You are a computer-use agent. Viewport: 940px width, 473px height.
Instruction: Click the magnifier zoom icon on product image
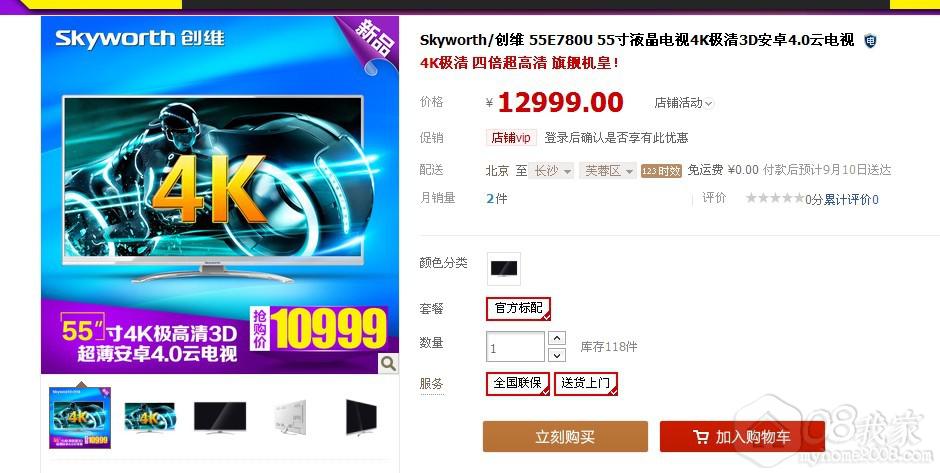coord(388,363)
